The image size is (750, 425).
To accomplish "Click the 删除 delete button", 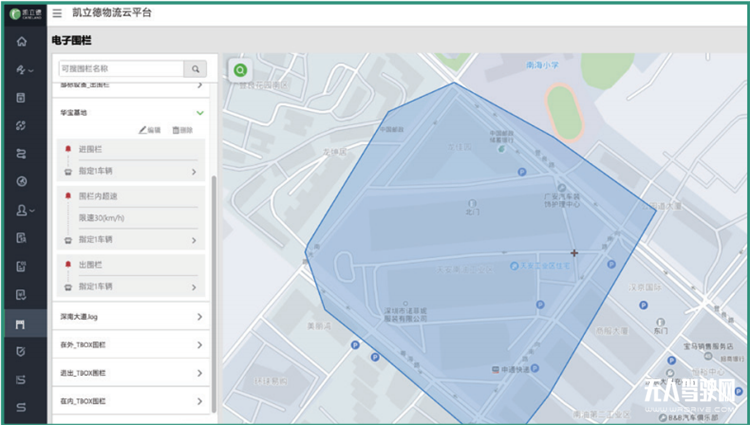I will click(x=182, y=131).
